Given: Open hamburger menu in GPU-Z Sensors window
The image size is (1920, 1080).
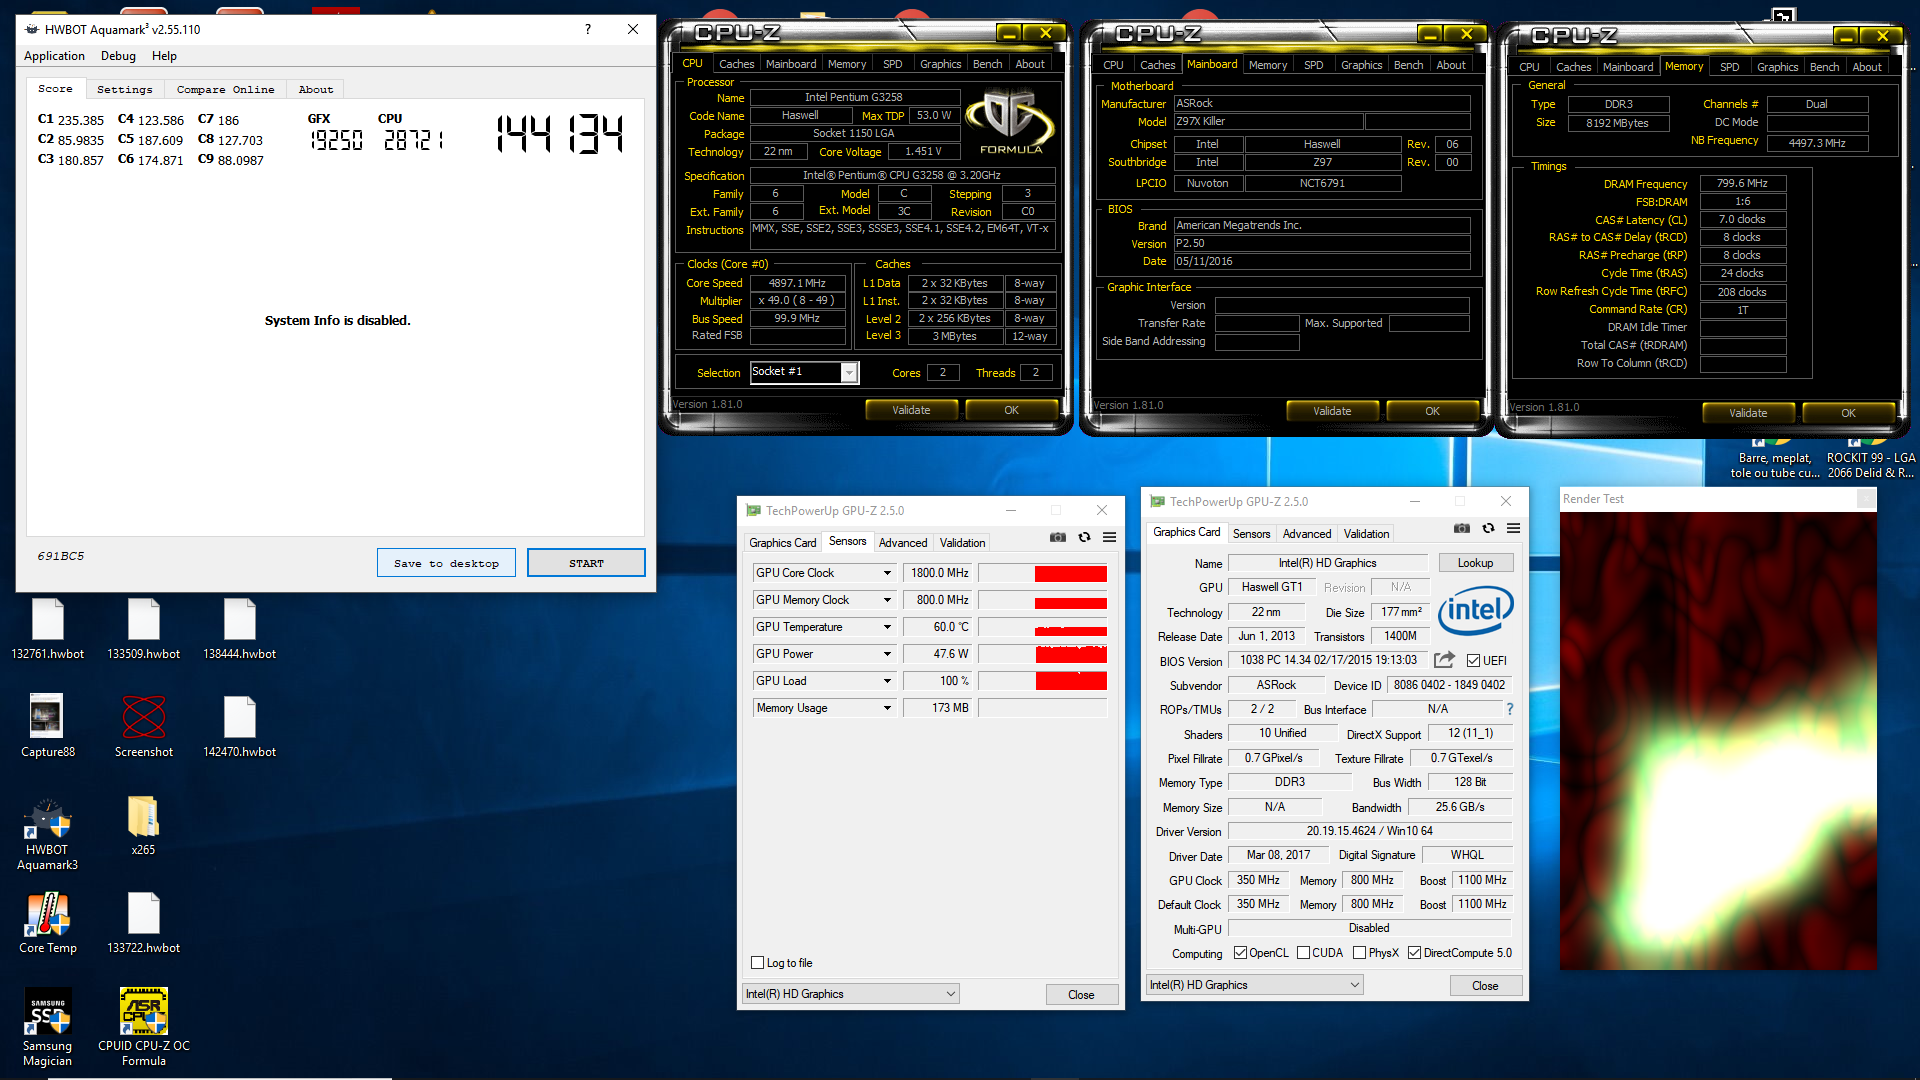Looking at the screenshot, I should click(x=1109, y=538).
